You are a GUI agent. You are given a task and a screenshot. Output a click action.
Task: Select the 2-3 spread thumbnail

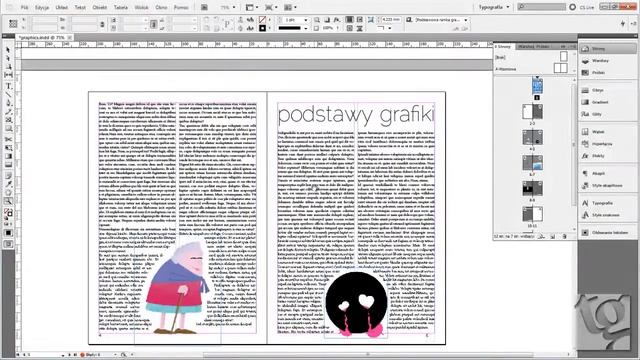coord(532,111)
